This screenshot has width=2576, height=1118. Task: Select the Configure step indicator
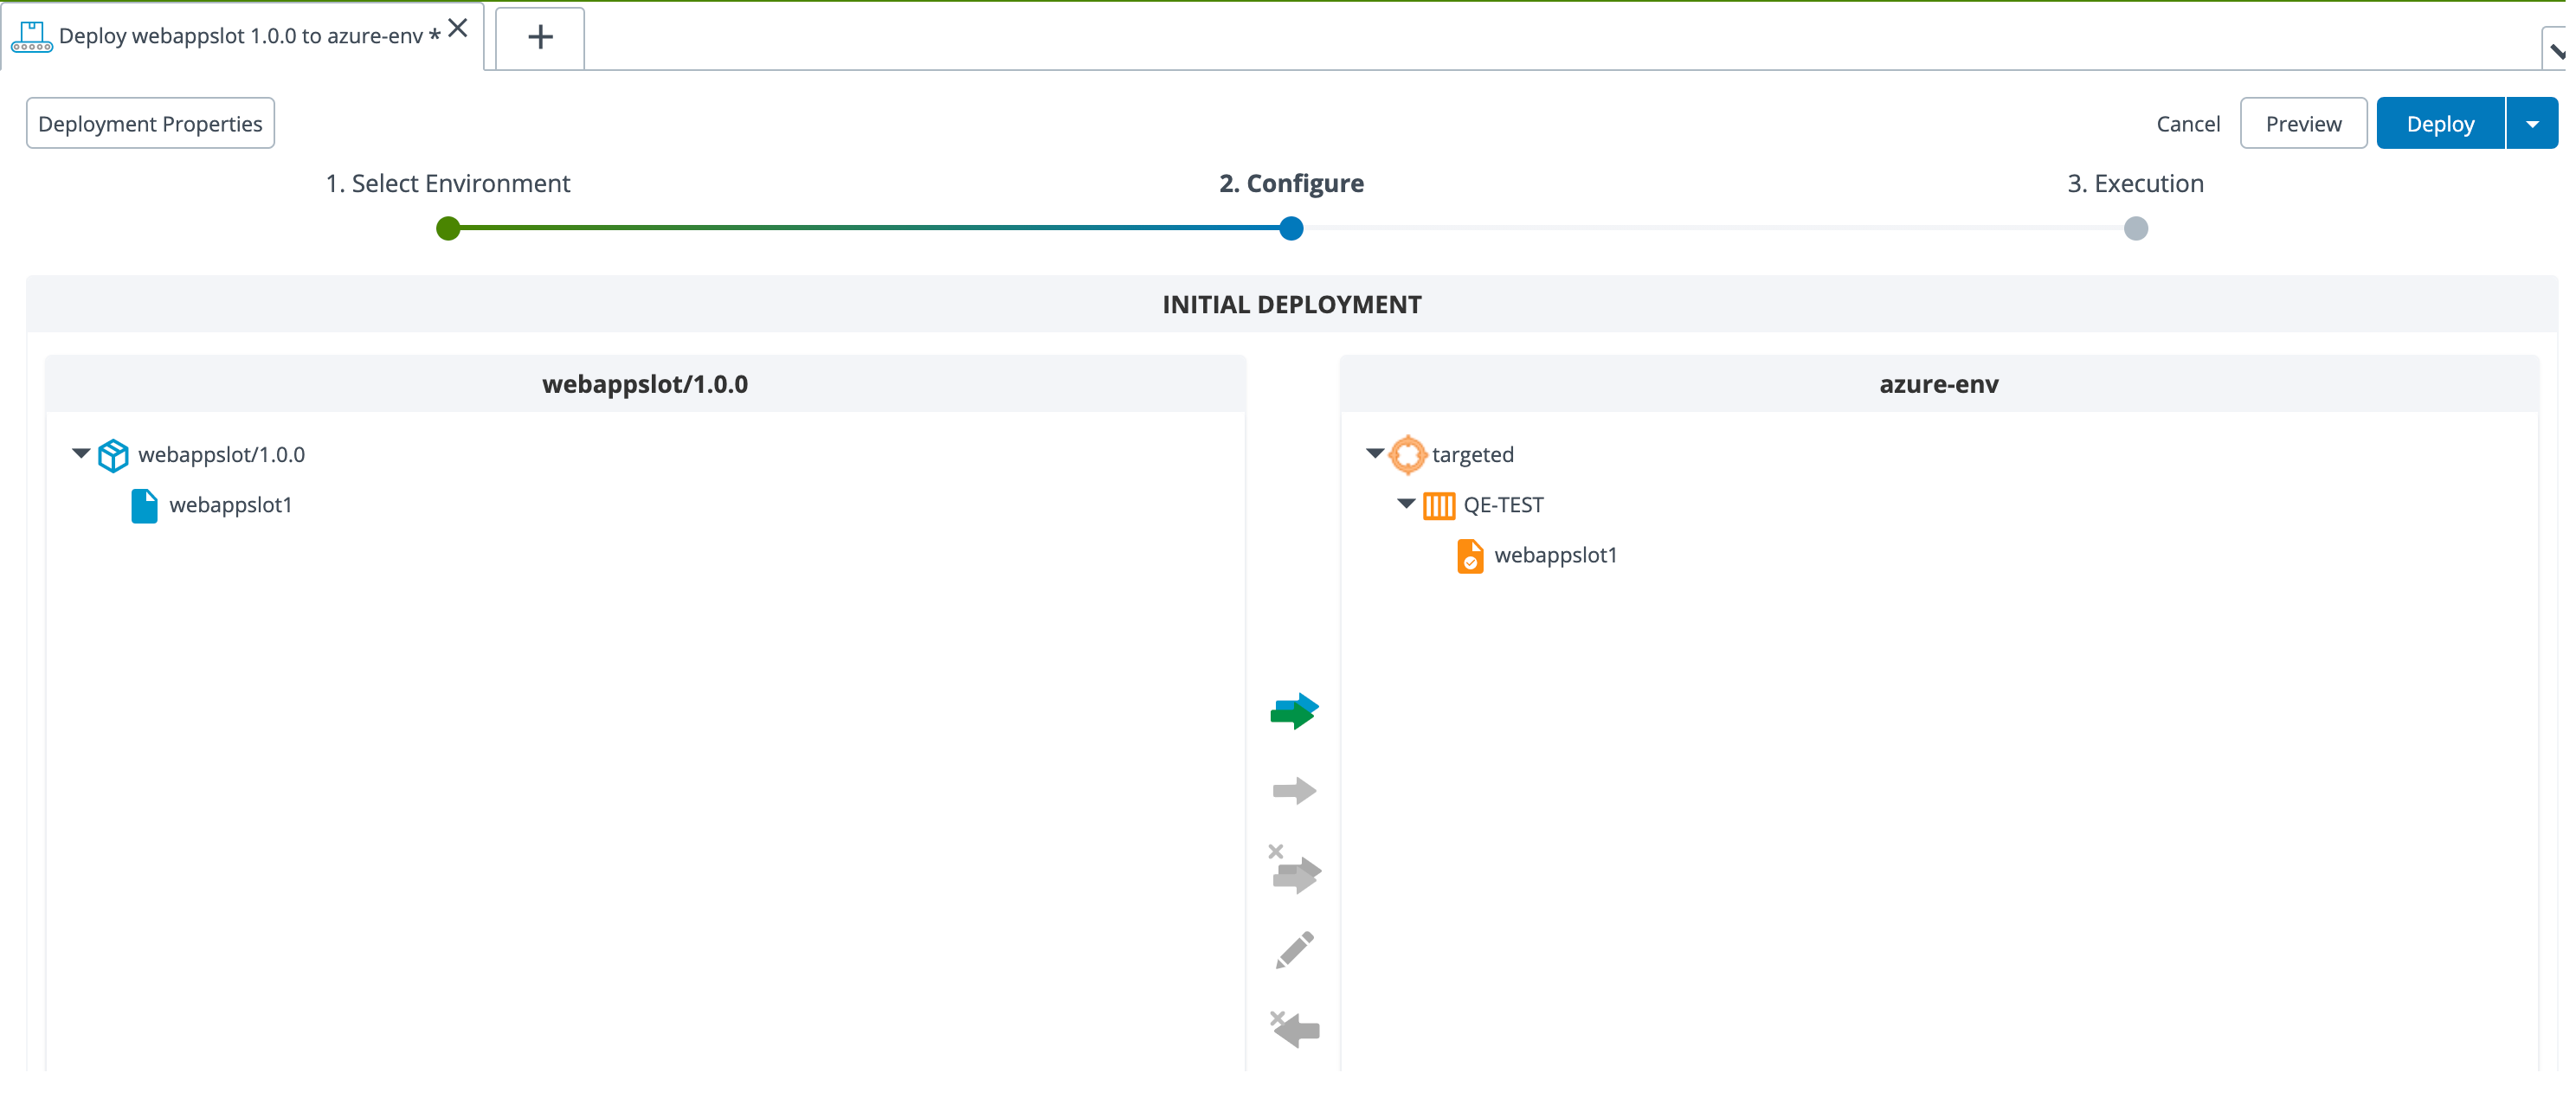click(x=1290, y=228)
